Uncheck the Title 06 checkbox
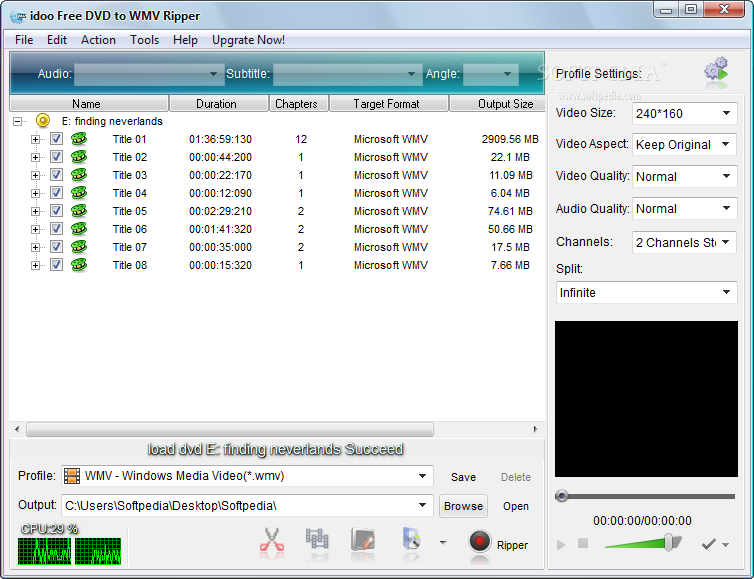Screen dimensions: 754x579 tap(56, 229)
